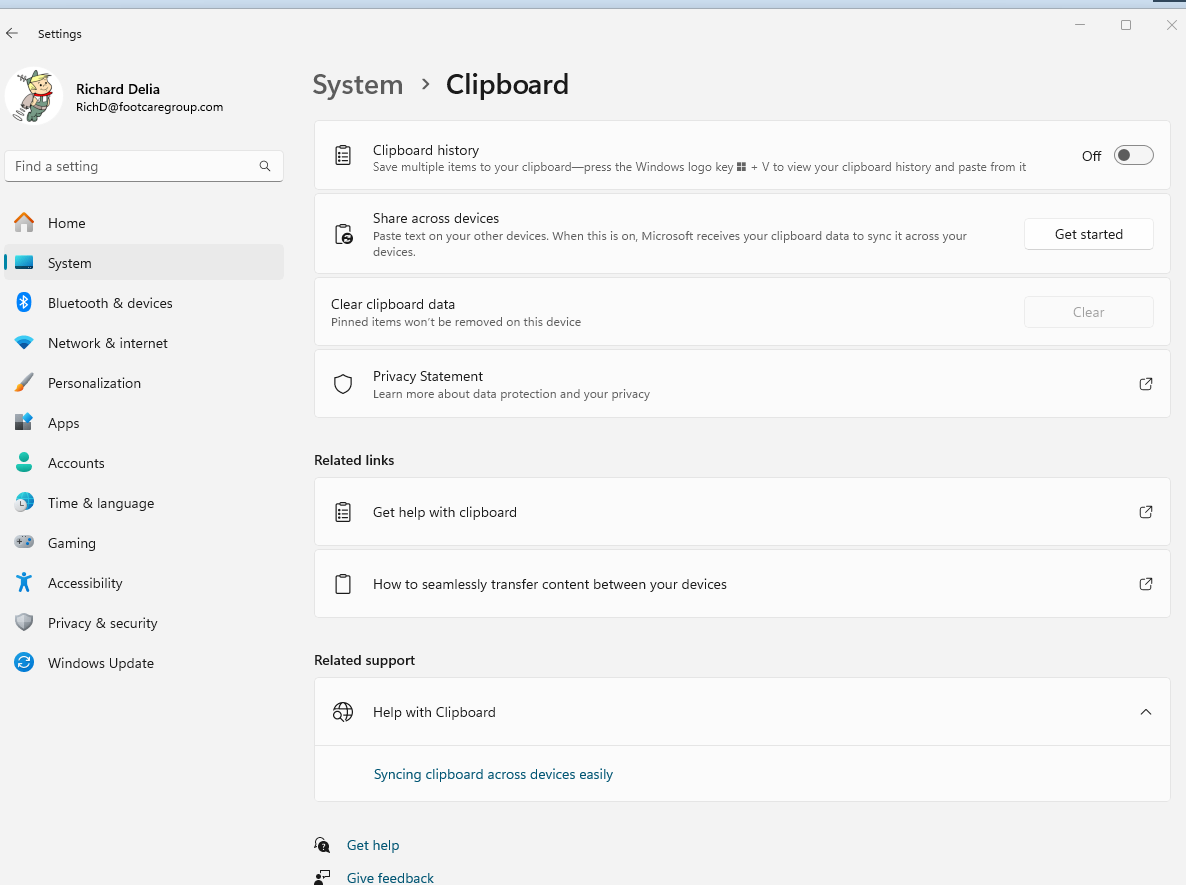This screenshot has height=885, width=1186.
Task: Click the Give feedback link
Action: pyautogui.click(x=390, y=877)
